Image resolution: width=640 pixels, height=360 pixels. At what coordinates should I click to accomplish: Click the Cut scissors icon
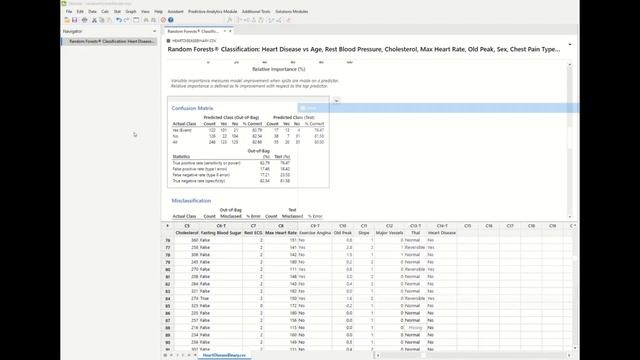point(94,20)
